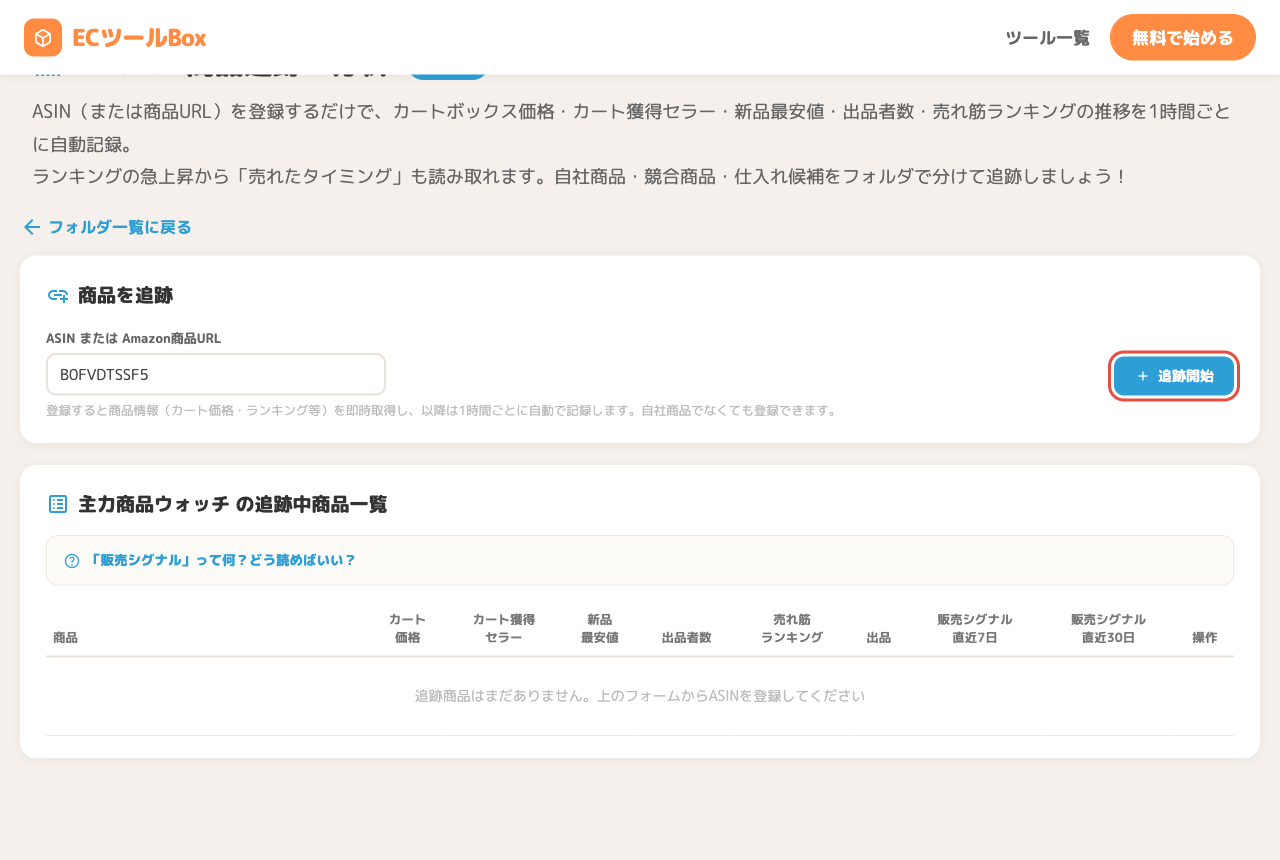Click the 出品者数 column header
This screenshot has width=1280, height=860.
point(687,637)
